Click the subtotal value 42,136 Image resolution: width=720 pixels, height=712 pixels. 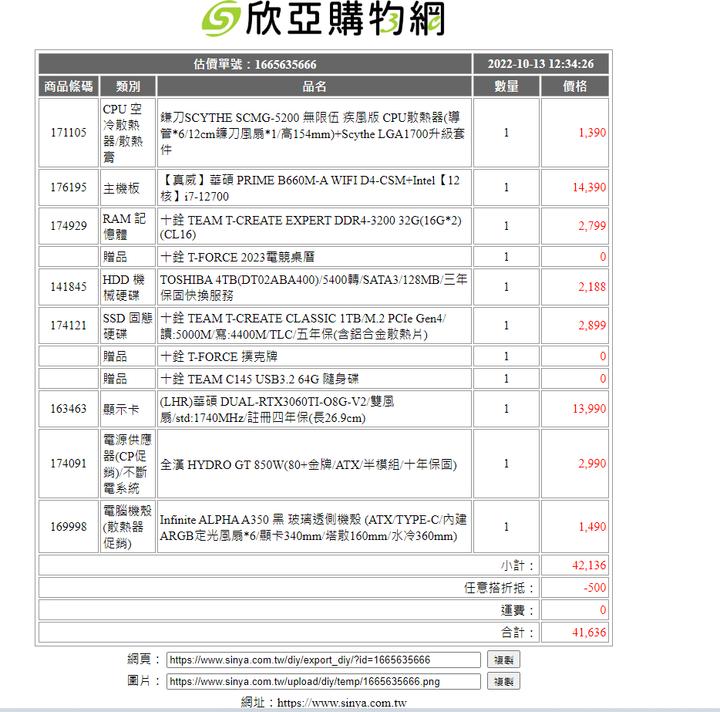click(x=589, y=565)
